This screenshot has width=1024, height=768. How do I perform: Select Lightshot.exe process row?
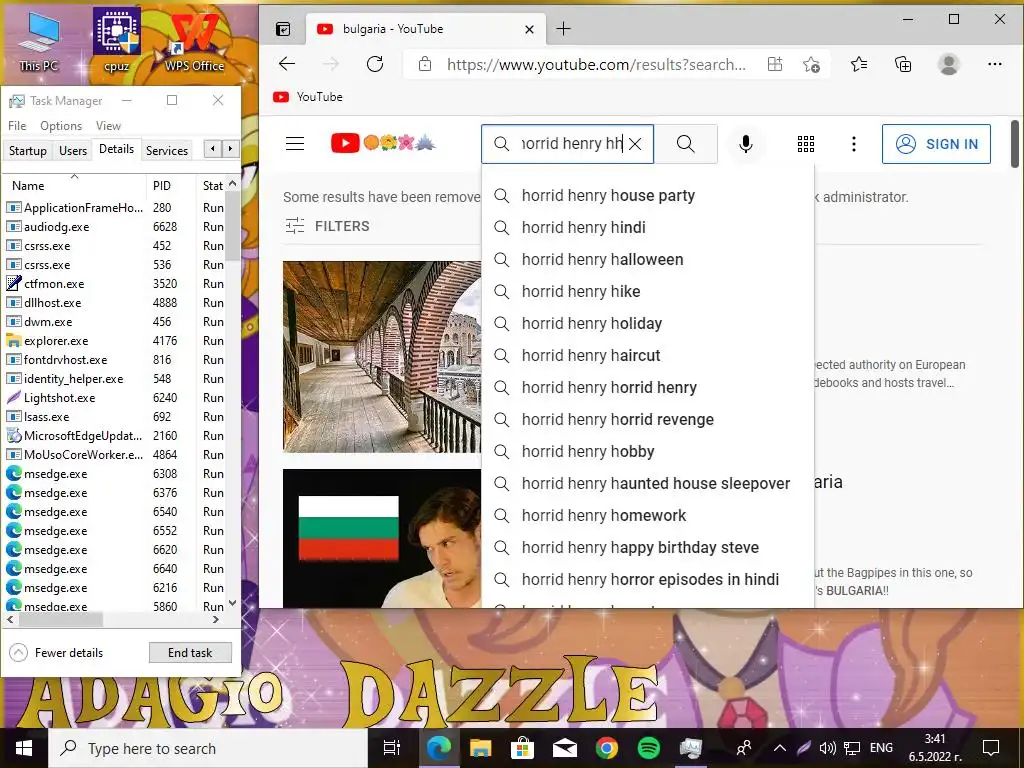point(115,397)
